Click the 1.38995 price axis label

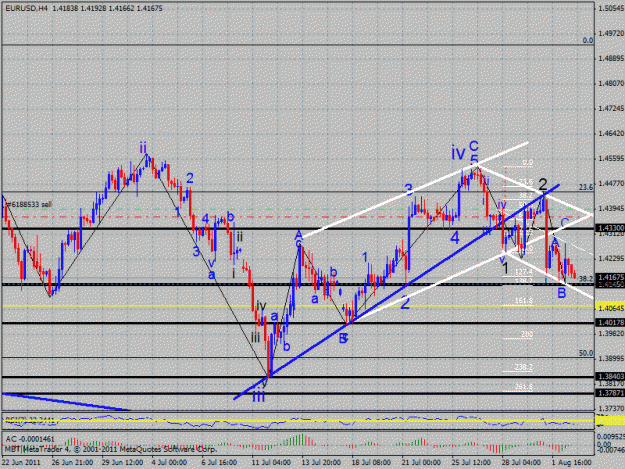(611, 358)
